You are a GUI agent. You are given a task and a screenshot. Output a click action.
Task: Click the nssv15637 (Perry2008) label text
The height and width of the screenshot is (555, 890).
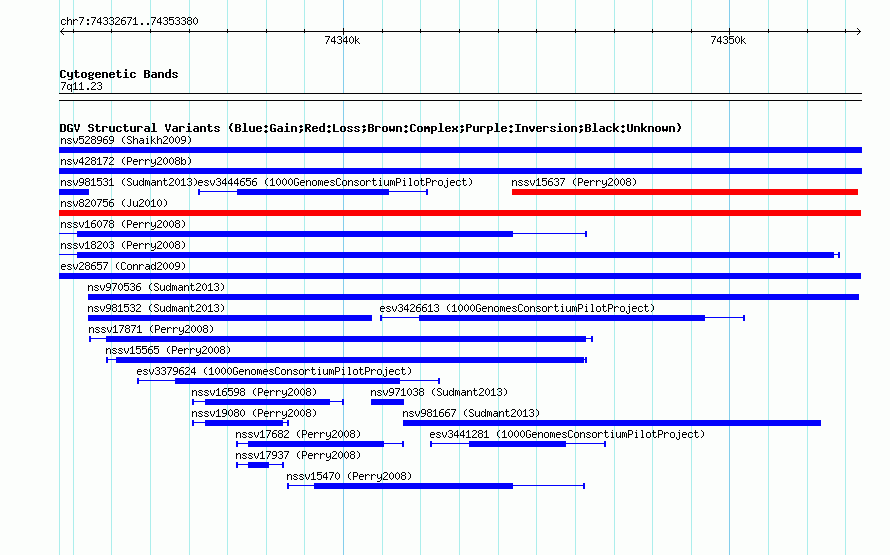tap(574, 182)
